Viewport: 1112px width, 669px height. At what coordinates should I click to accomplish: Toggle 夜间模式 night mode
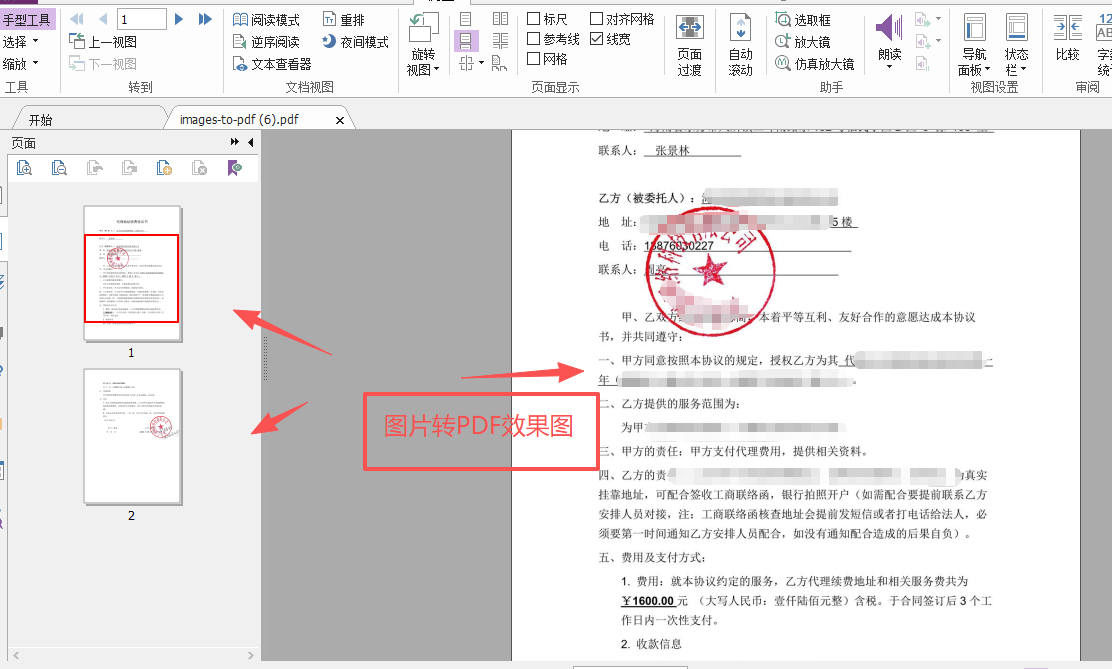[355, 42]
